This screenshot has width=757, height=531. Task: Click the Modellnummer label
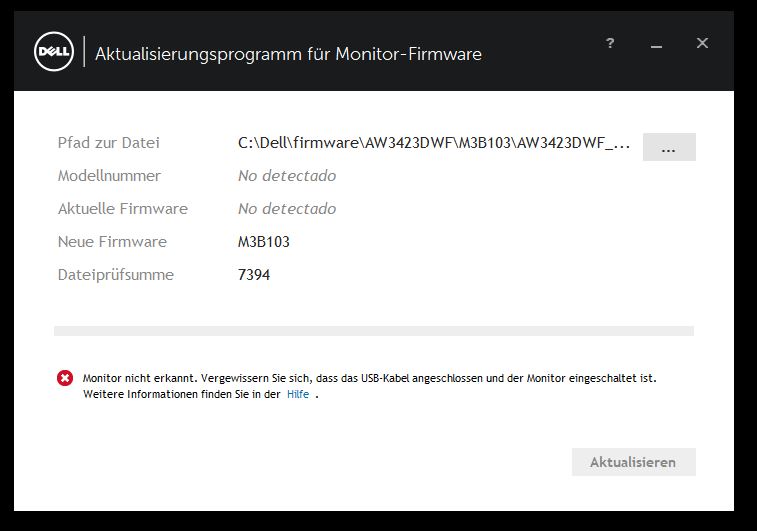coord(109,176)
